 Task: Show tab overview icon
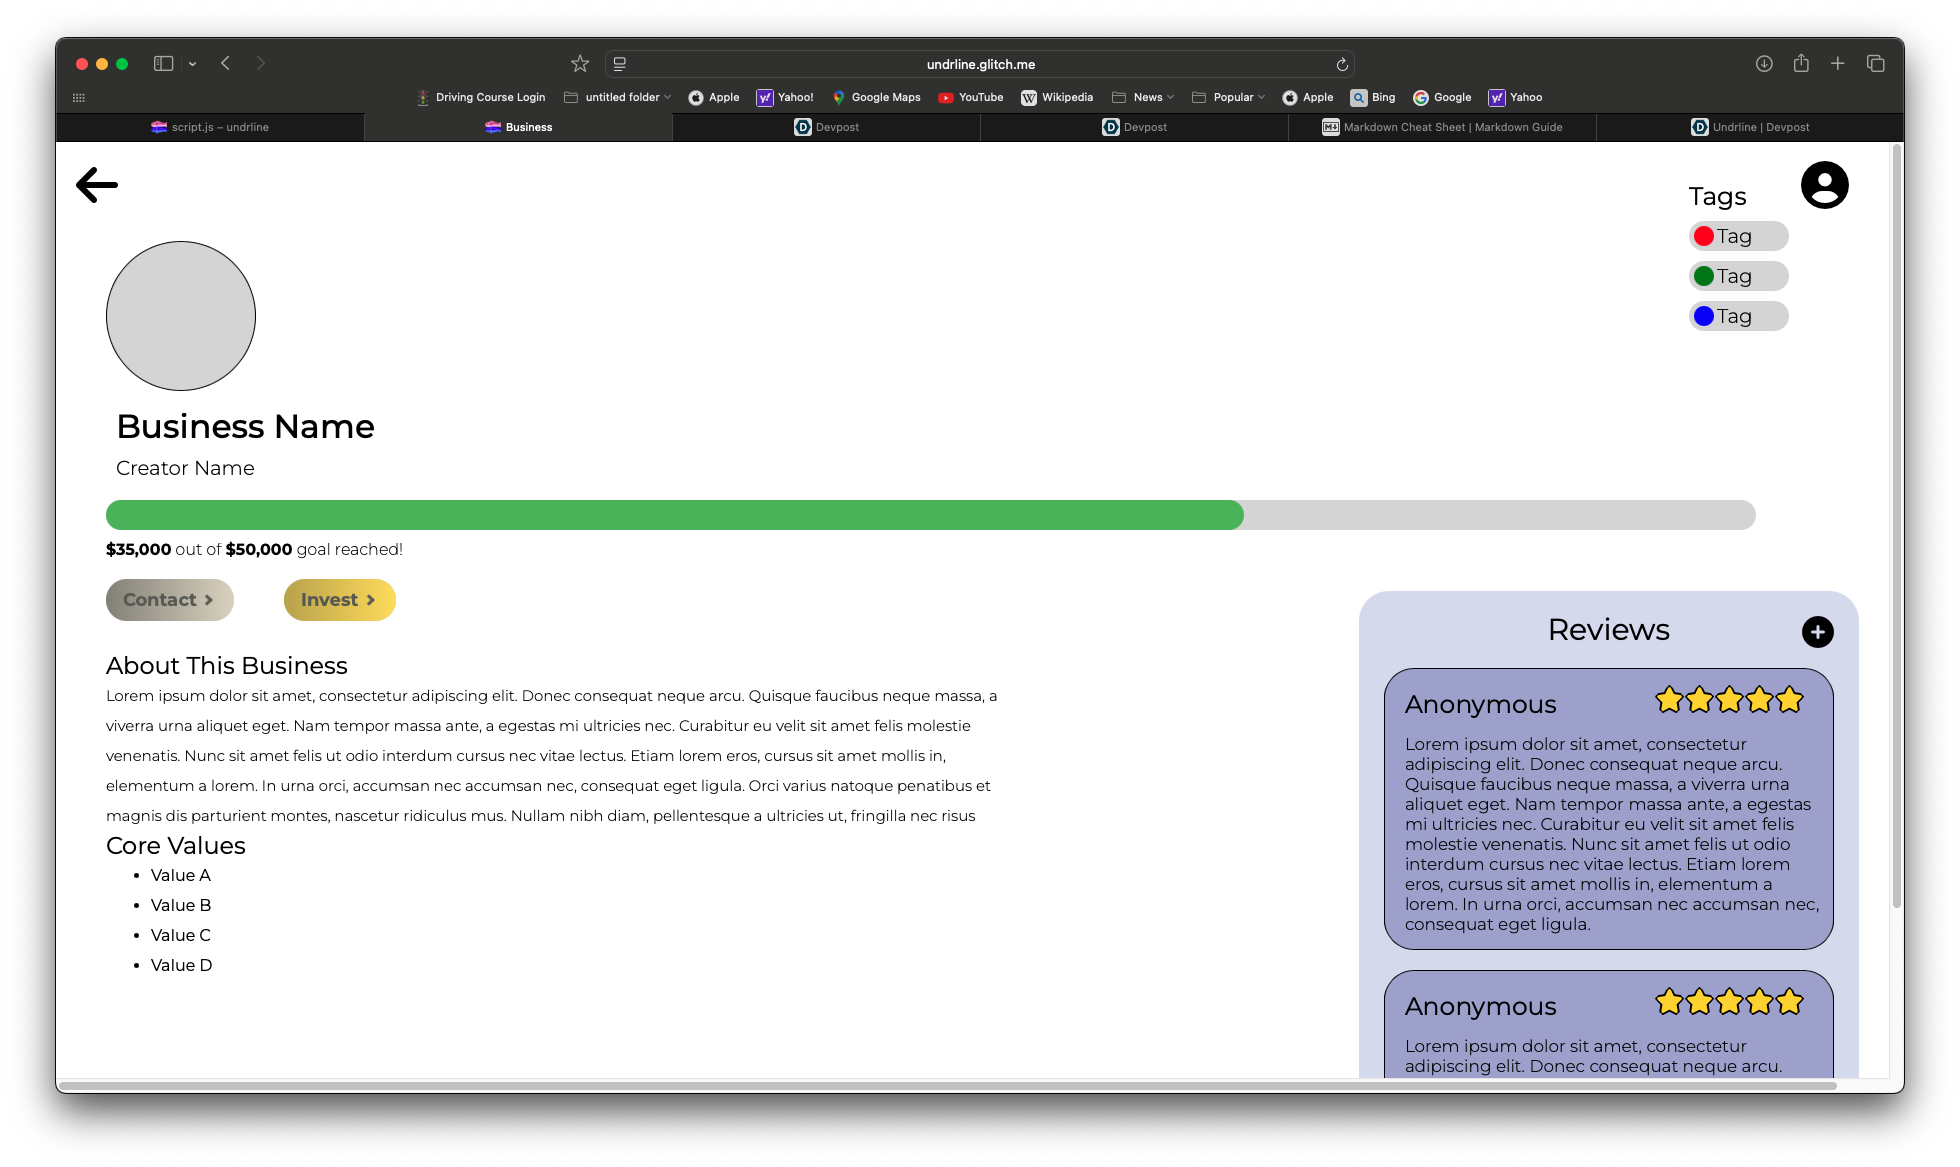1875,64
